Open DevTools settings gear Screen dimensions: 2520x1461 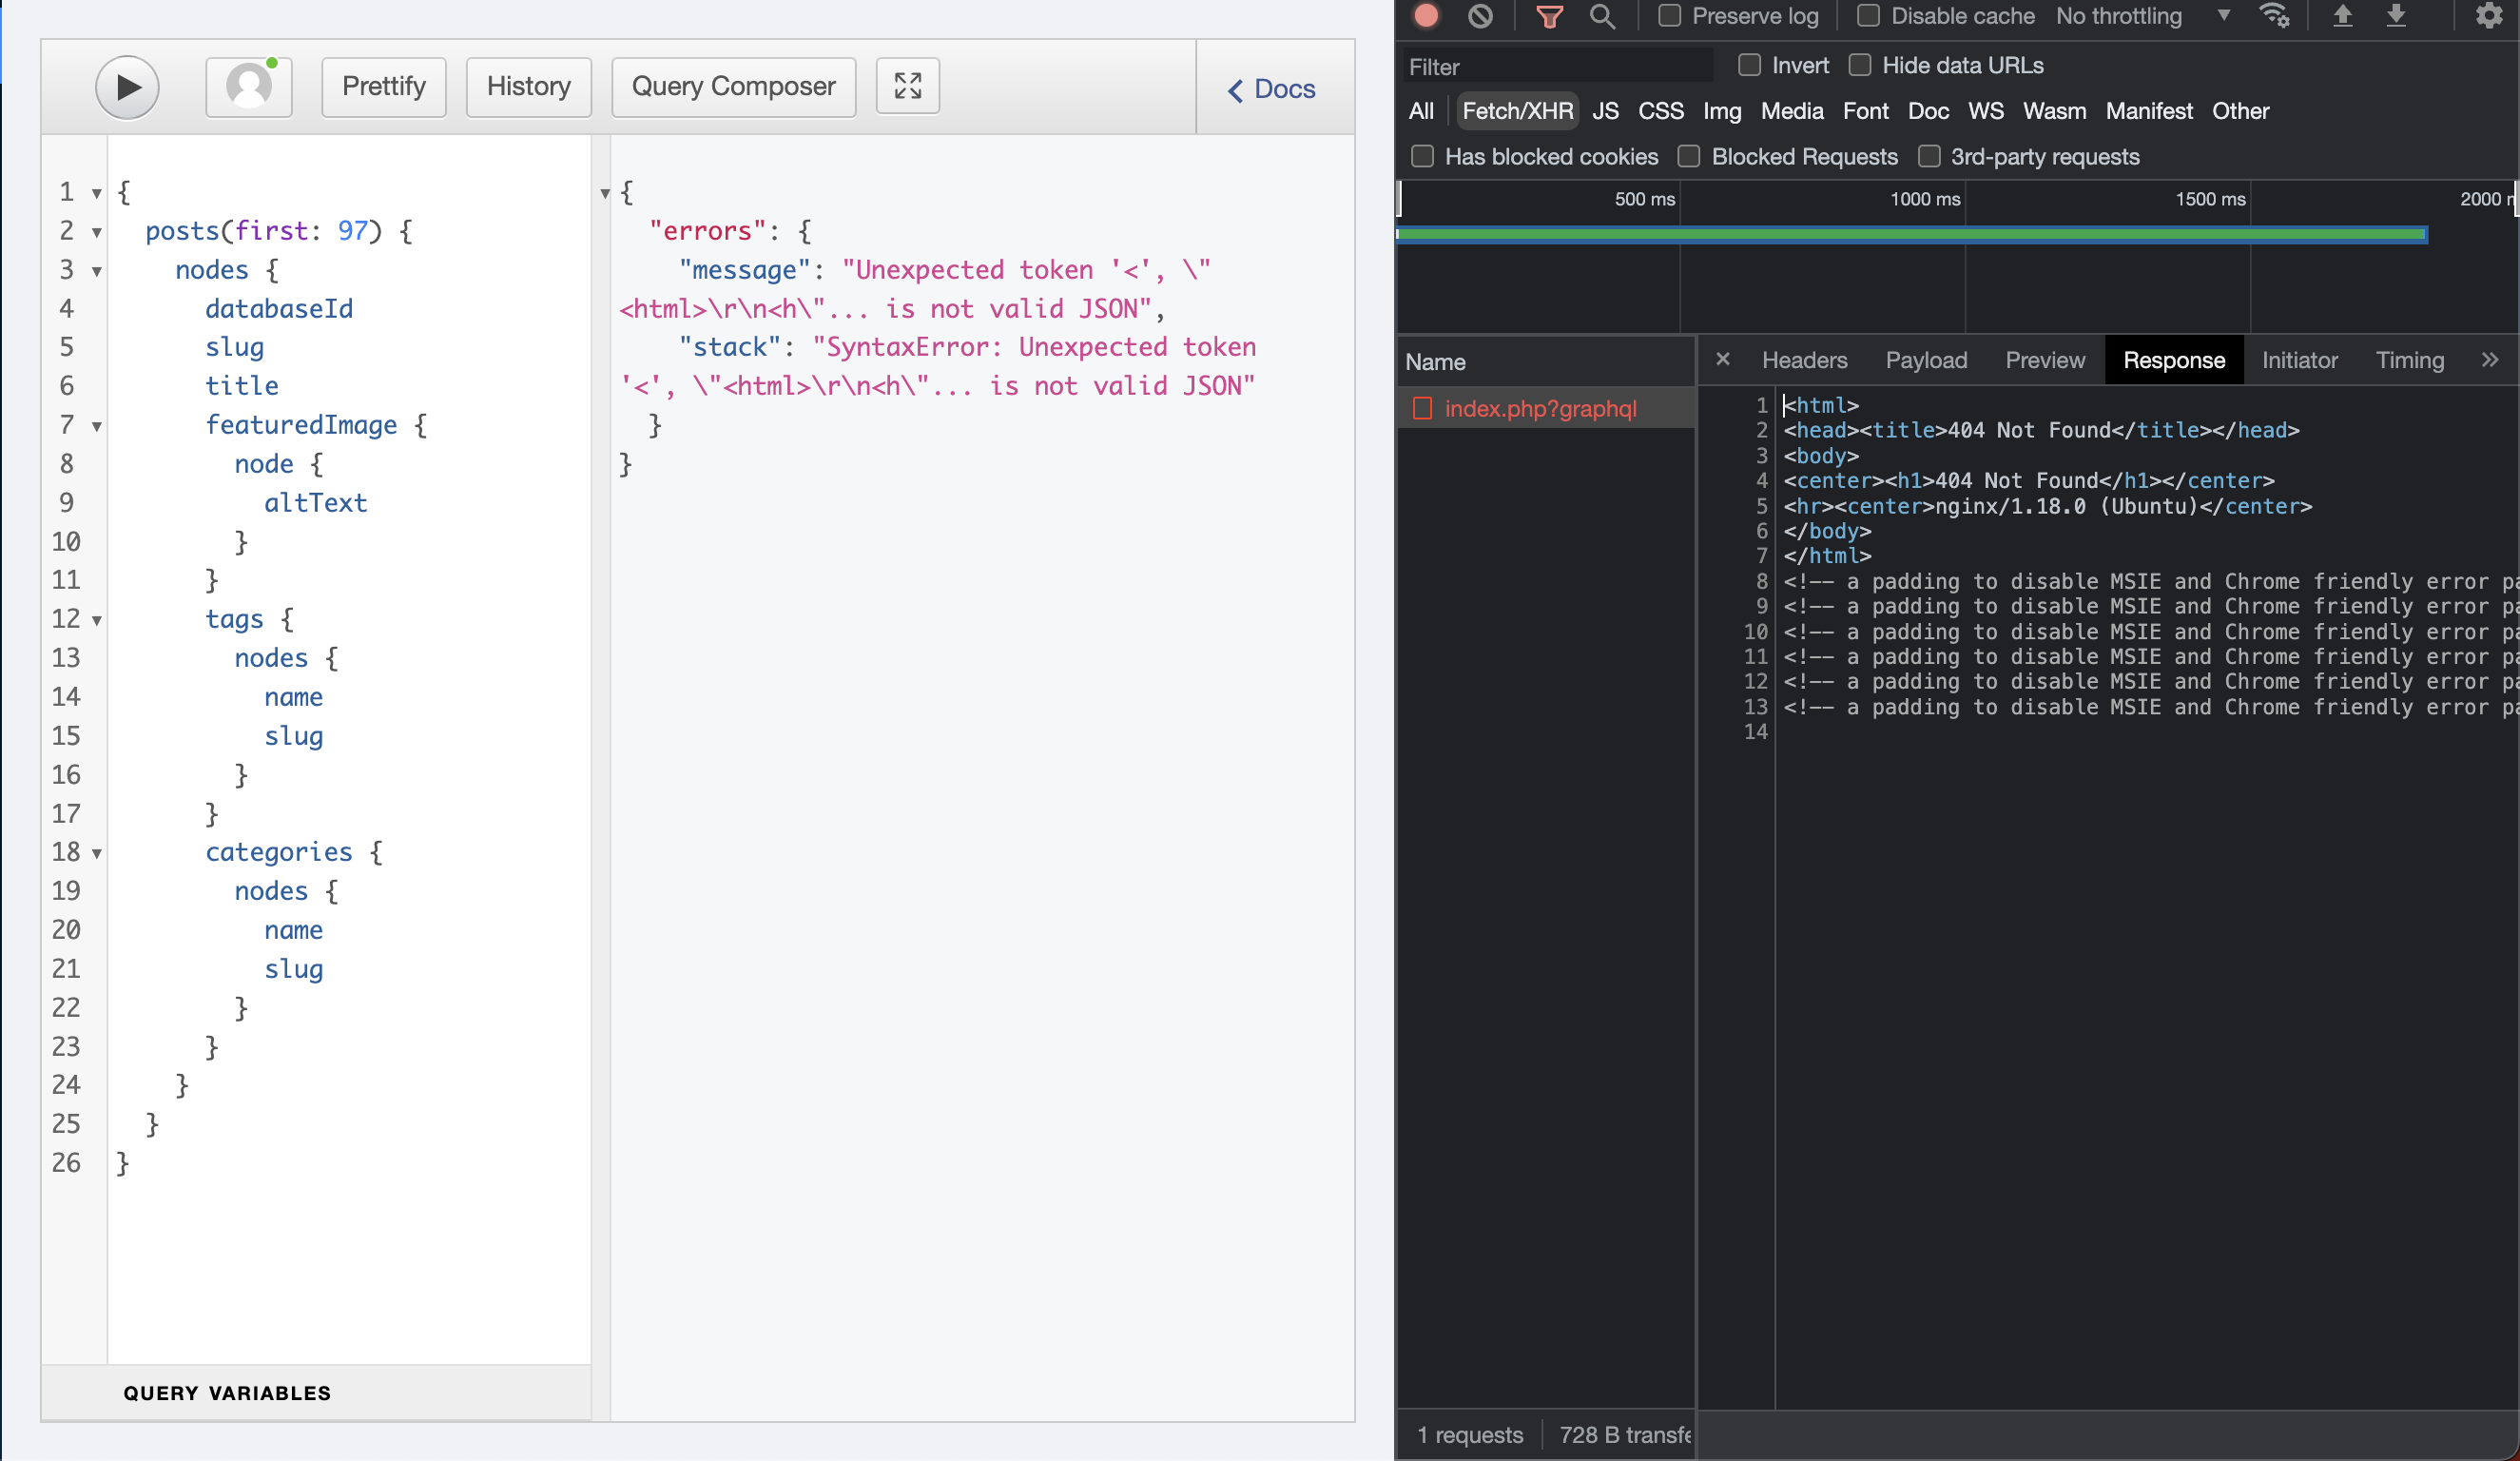(2488, 16)
